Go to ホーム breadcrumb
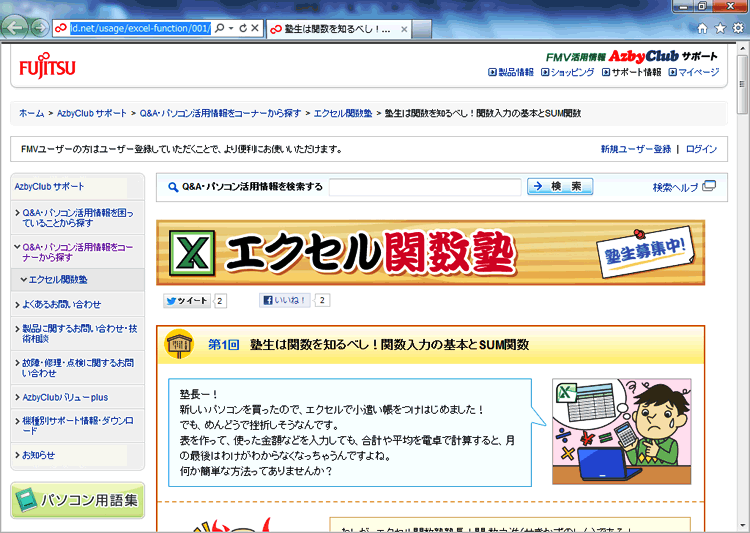Screen dimensions: 750x533 point(31,113)
